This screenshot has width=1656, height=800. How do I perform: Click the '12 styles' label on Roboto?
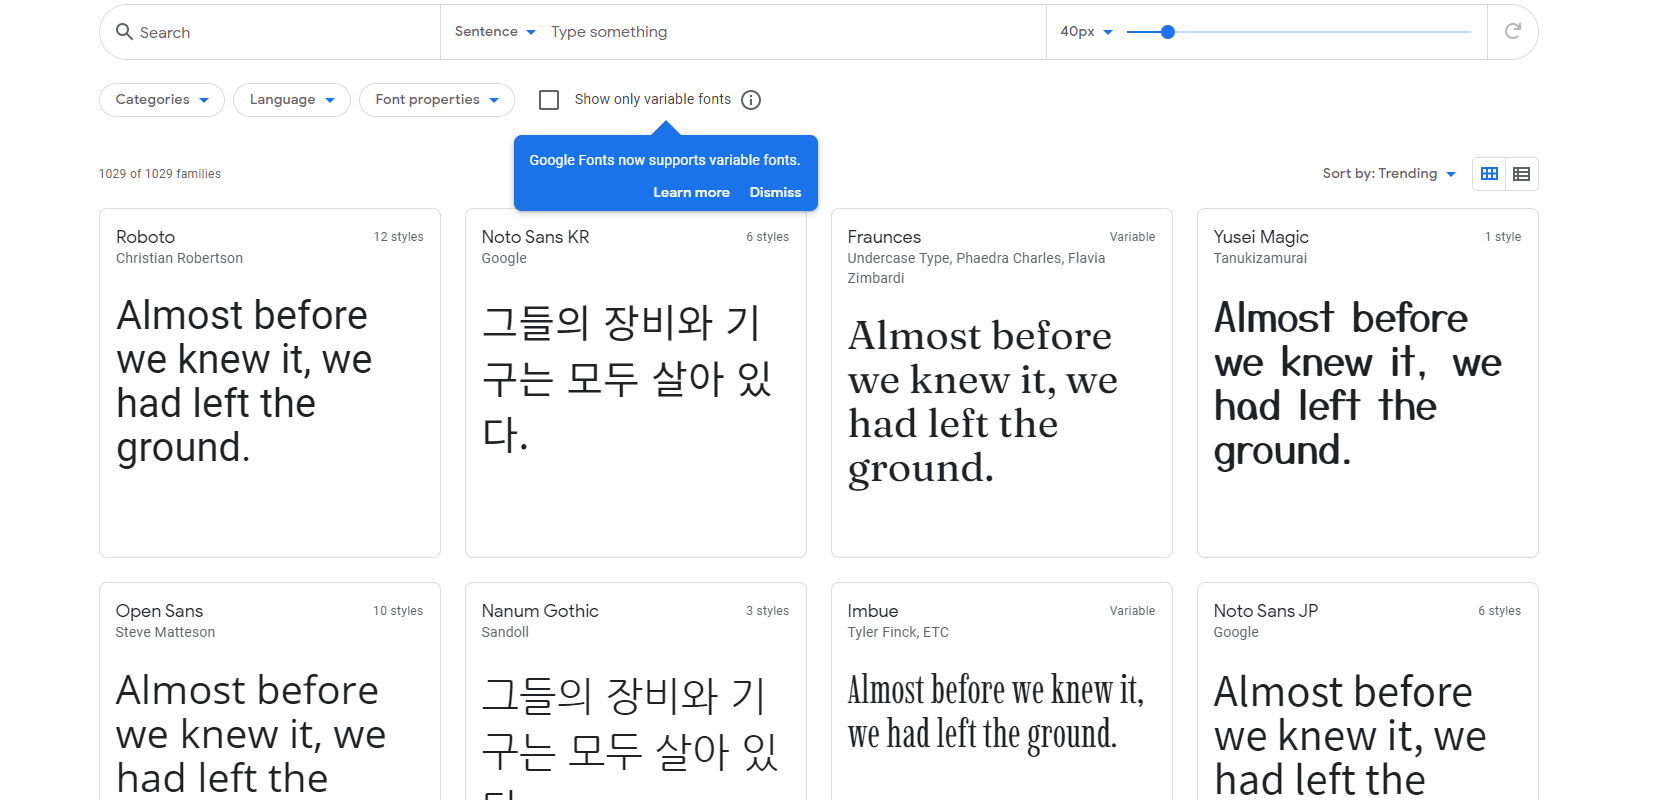click(x=398, y=237)
